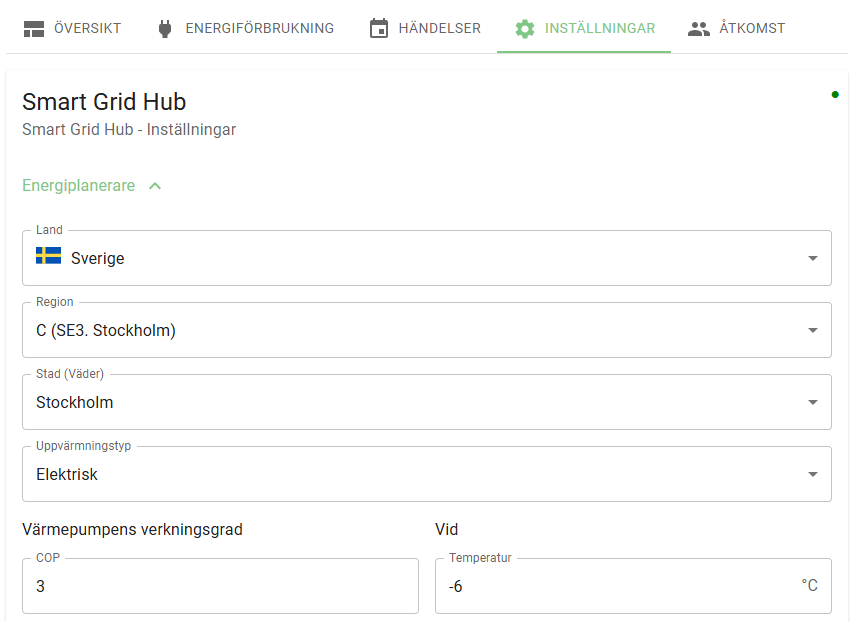This screenshot has width=856, height=622.
Task: Click the Åtkomst people icon
Action: (x=699, y=28)
